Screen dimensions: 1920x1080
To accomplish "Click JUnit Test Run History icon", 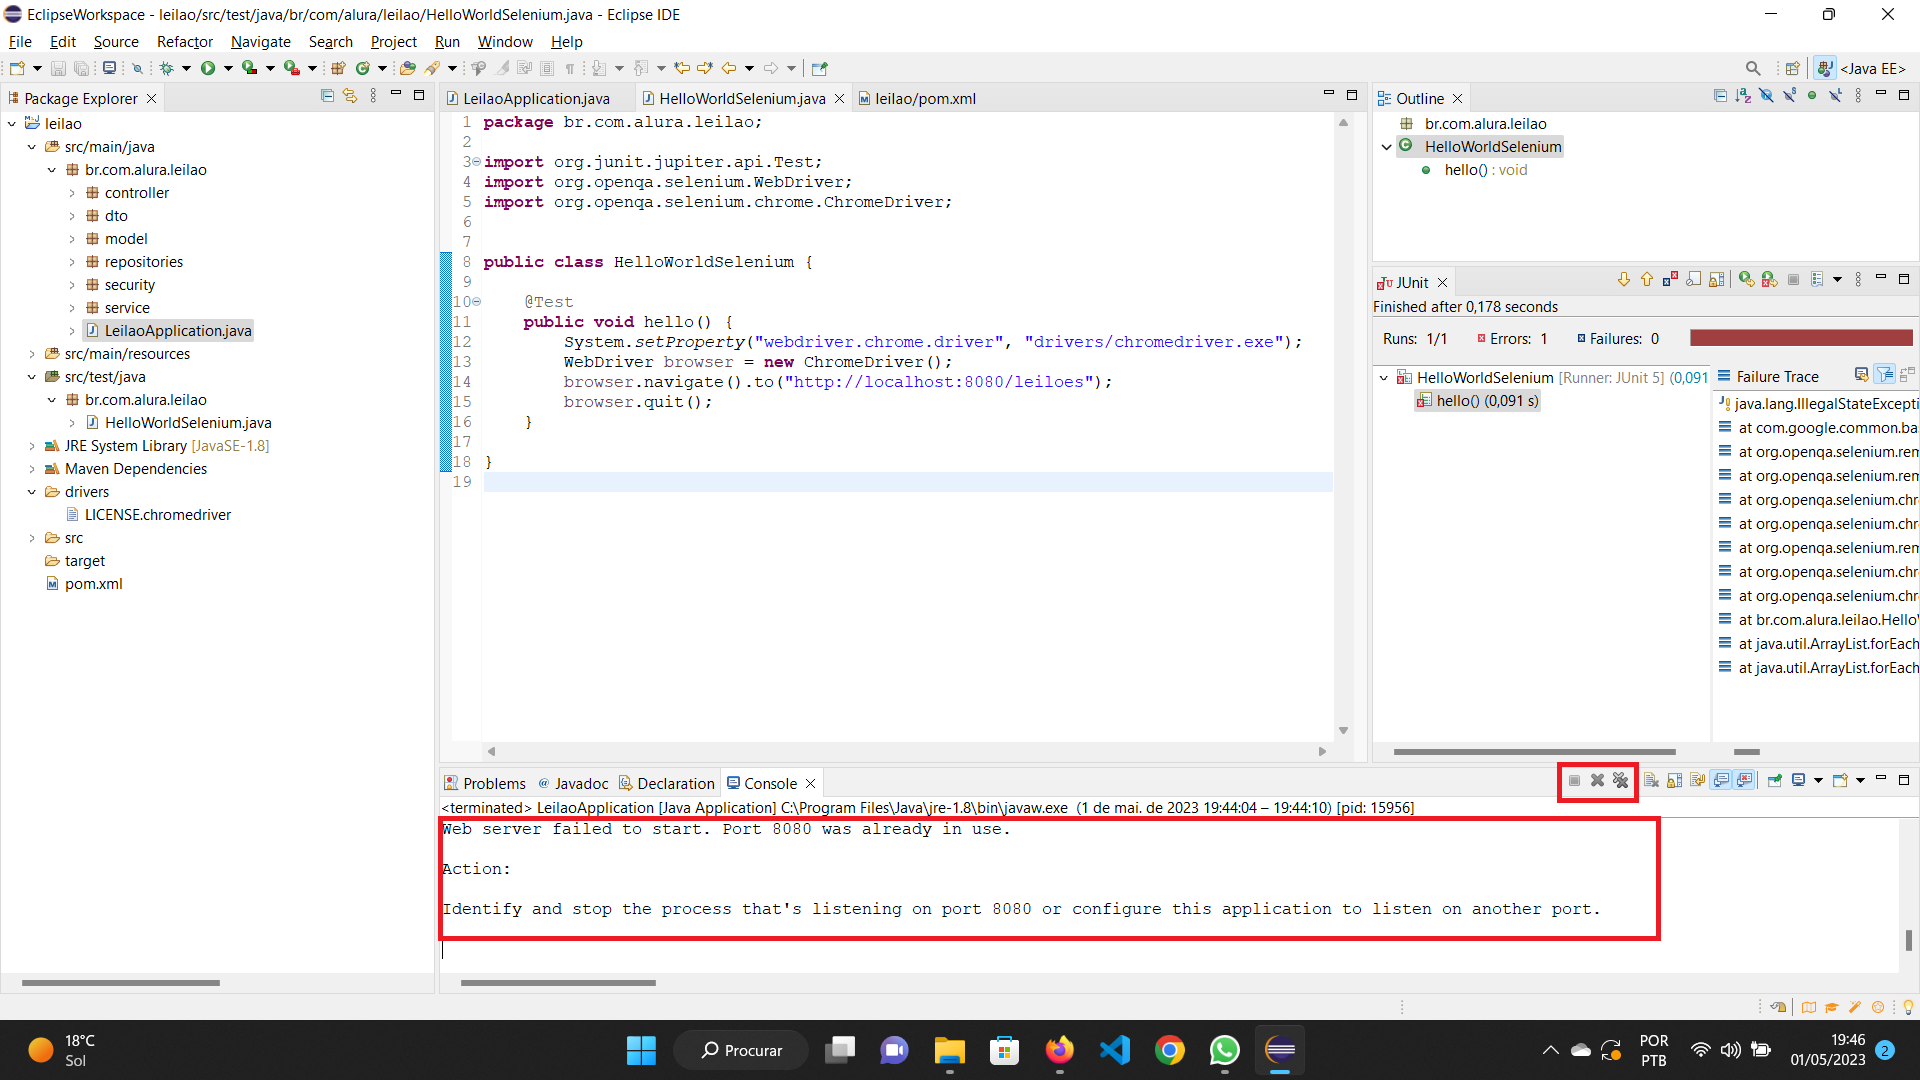I will (1817, 280).
